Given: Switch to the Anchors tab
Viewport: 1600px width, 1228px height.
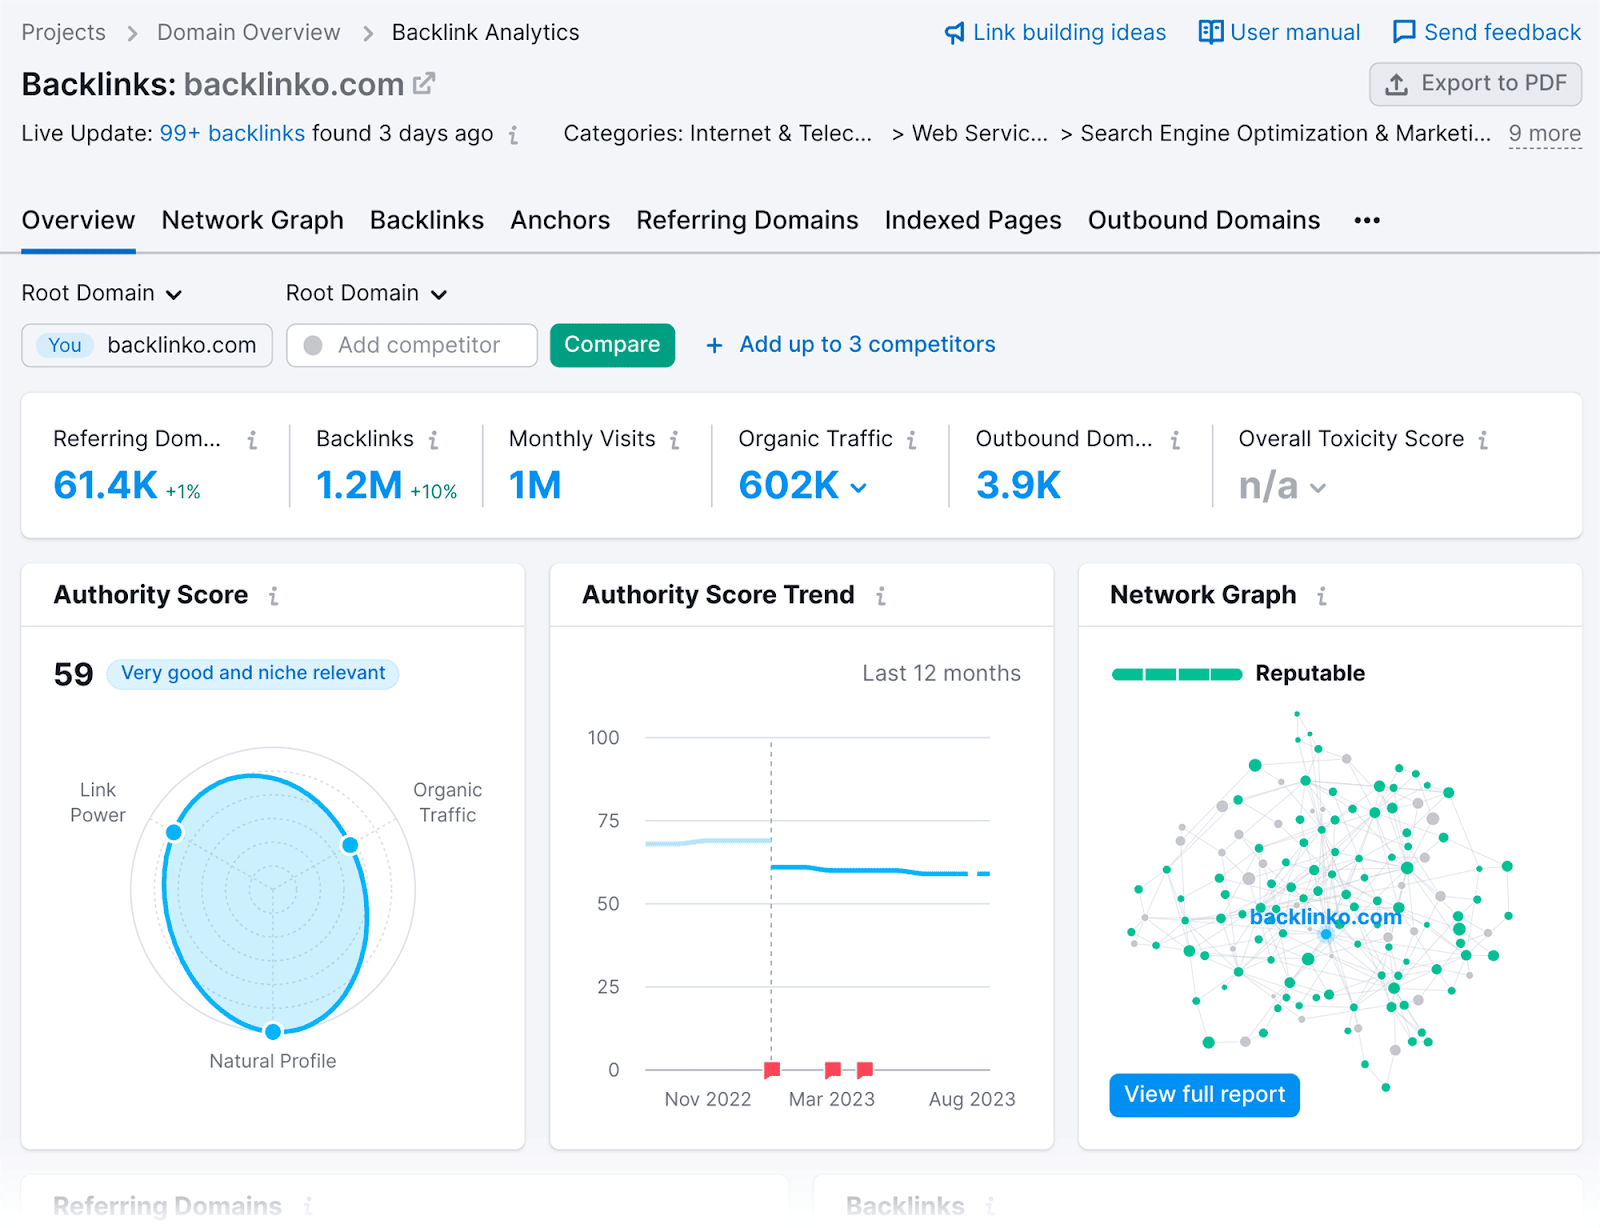Looking at the screenshot, I should (560, 220).
